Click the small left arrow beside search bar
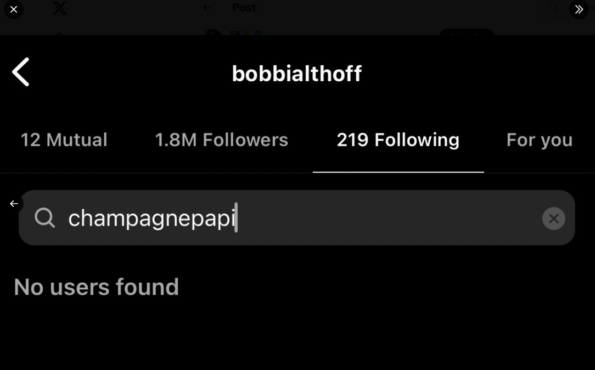 click(x=14, y=204)
